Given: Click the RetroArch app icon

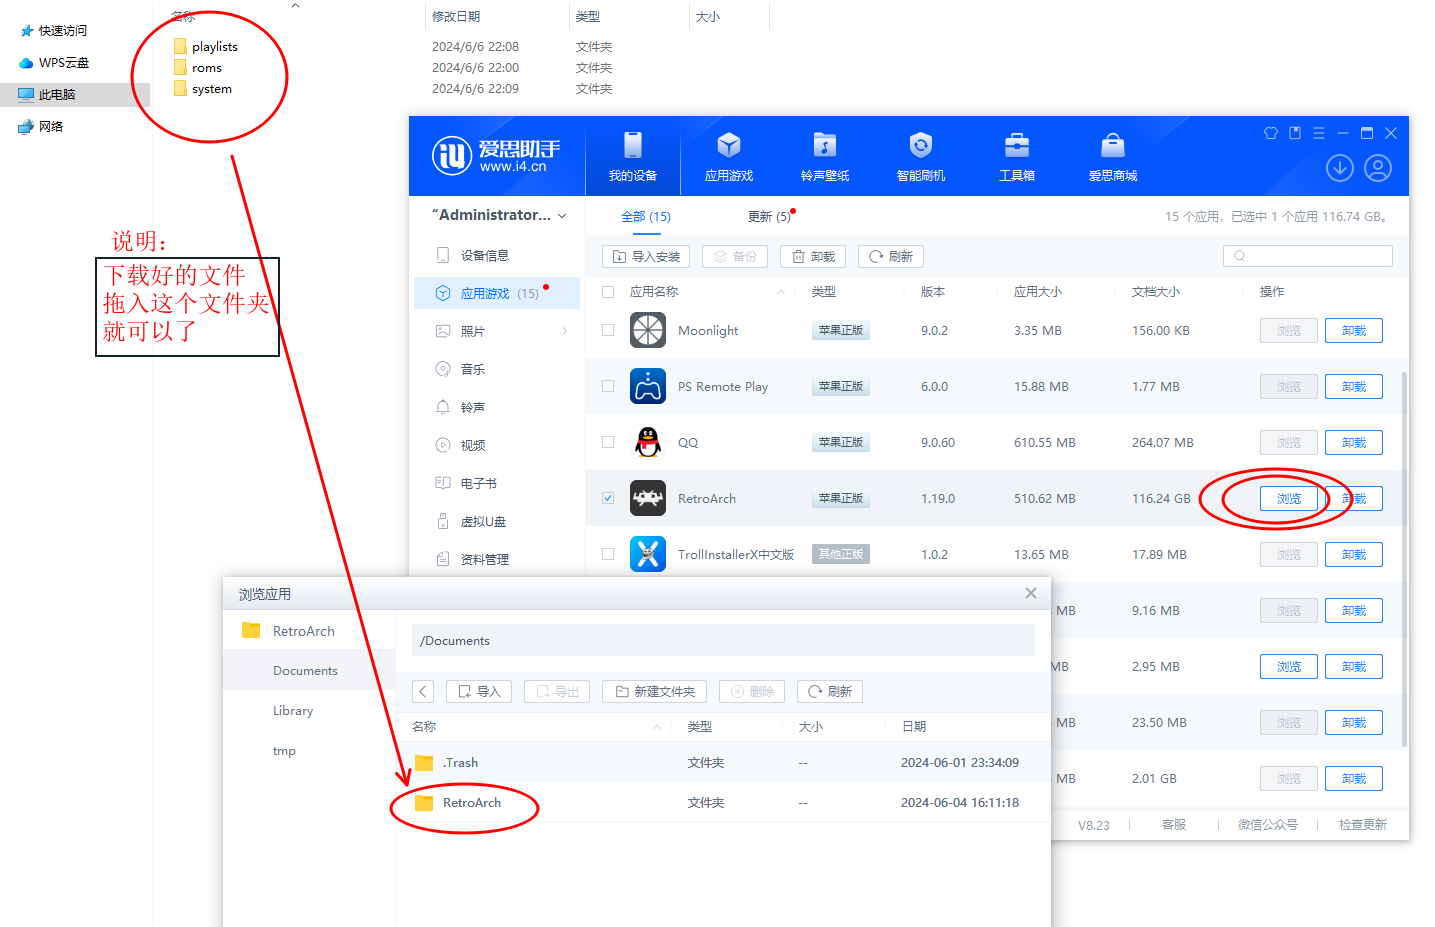Looking at the screenshot, I should pyautogui.click(x=648, y=498).
